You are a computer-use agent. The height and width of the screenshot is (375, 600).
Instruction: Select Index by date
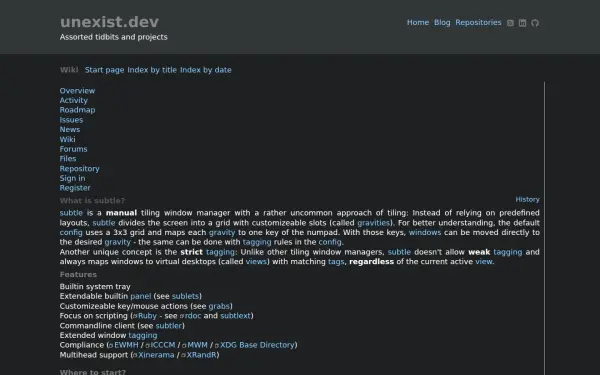(206, 70)
